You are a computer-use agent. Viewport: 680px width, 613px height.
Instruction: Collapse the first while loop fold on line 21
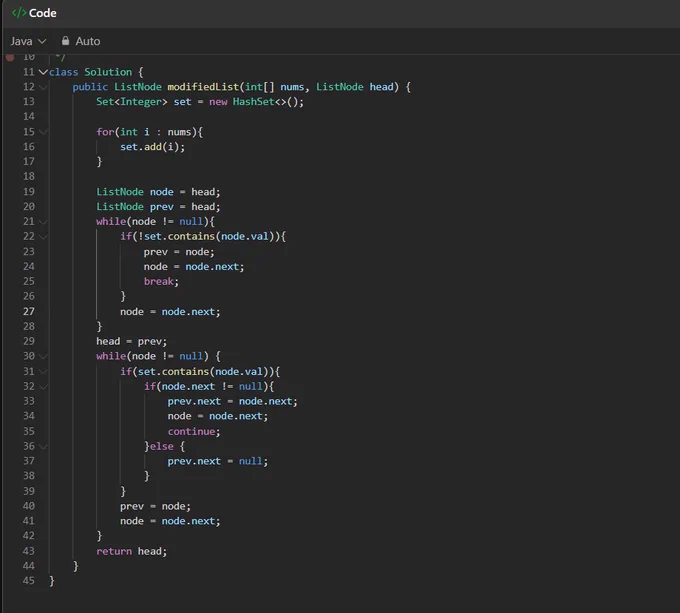pos(43,222)
